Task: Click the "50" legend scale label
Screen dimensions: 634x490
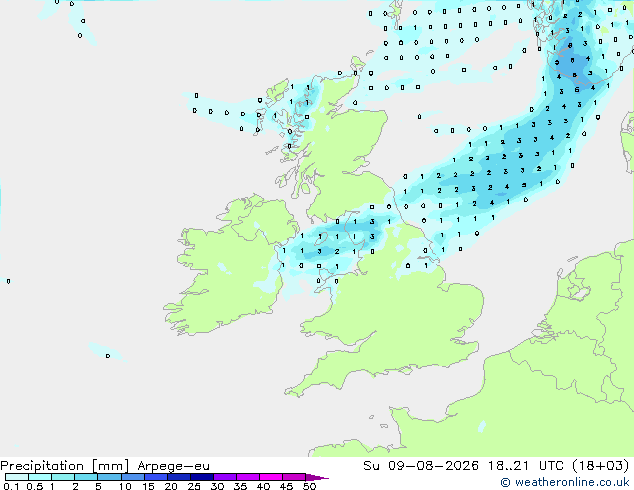Action: click(309, 486)
